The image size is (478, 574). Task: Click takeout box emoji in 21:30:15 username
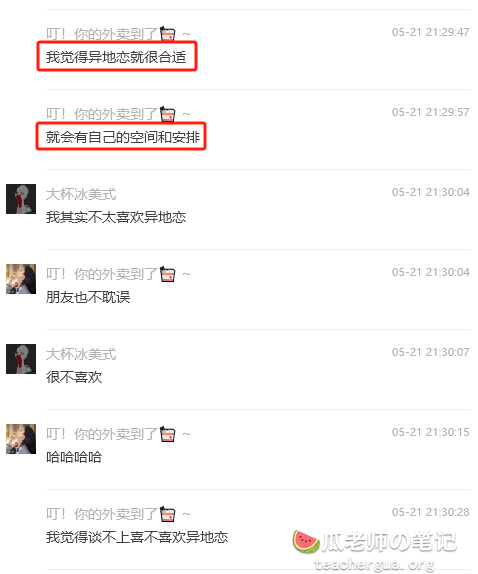168,434
